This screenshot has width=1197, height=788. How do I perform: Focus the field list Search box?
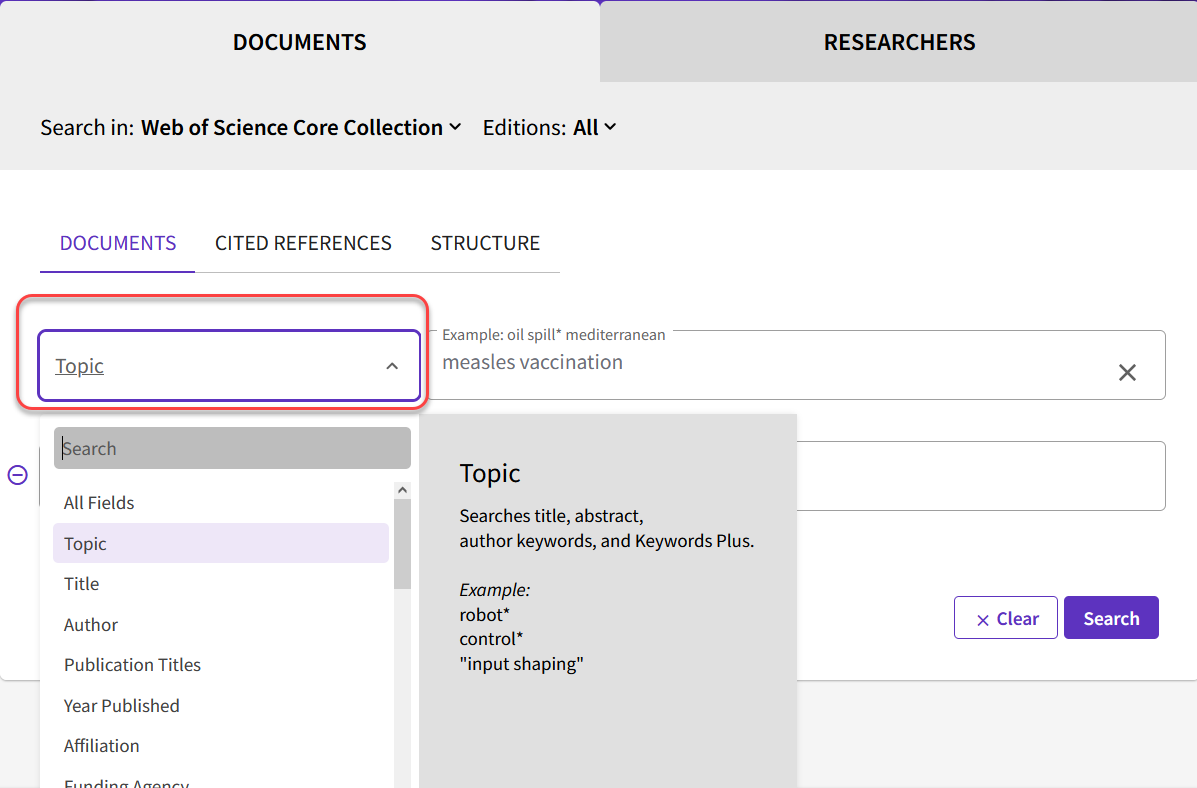pyautogui.click(x=232, y=448)
